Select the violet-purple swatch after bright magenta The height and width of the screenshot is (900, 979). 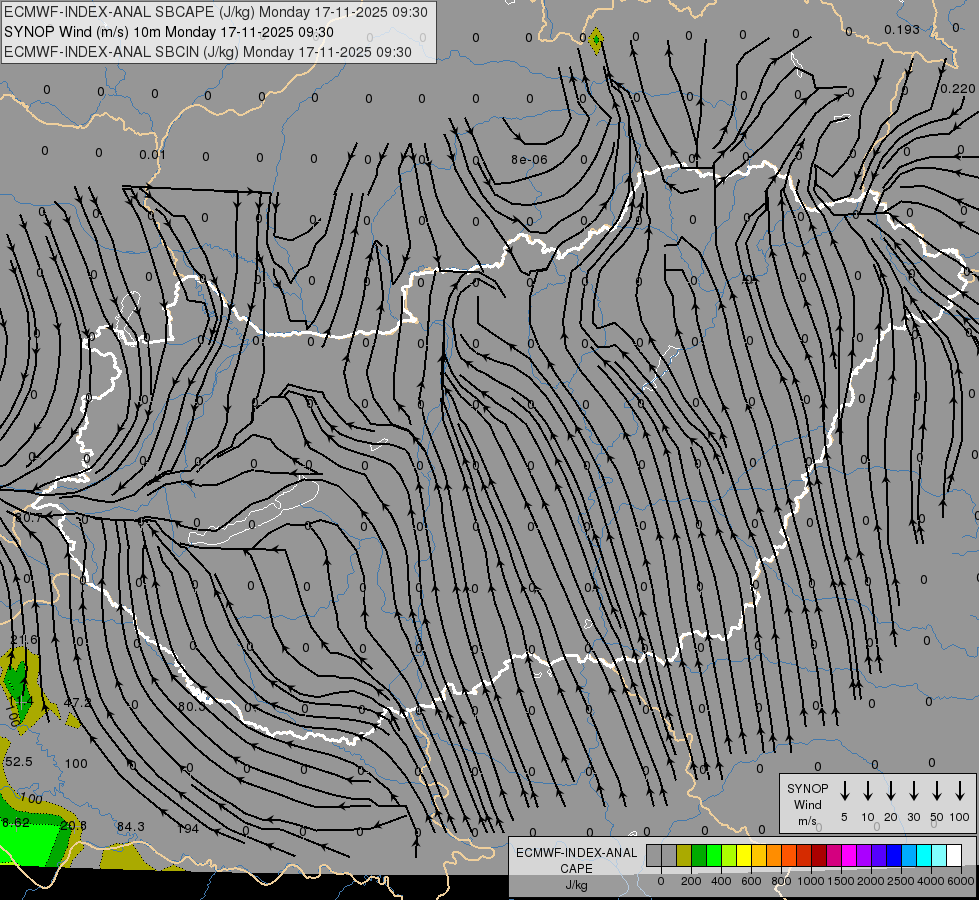864,855
